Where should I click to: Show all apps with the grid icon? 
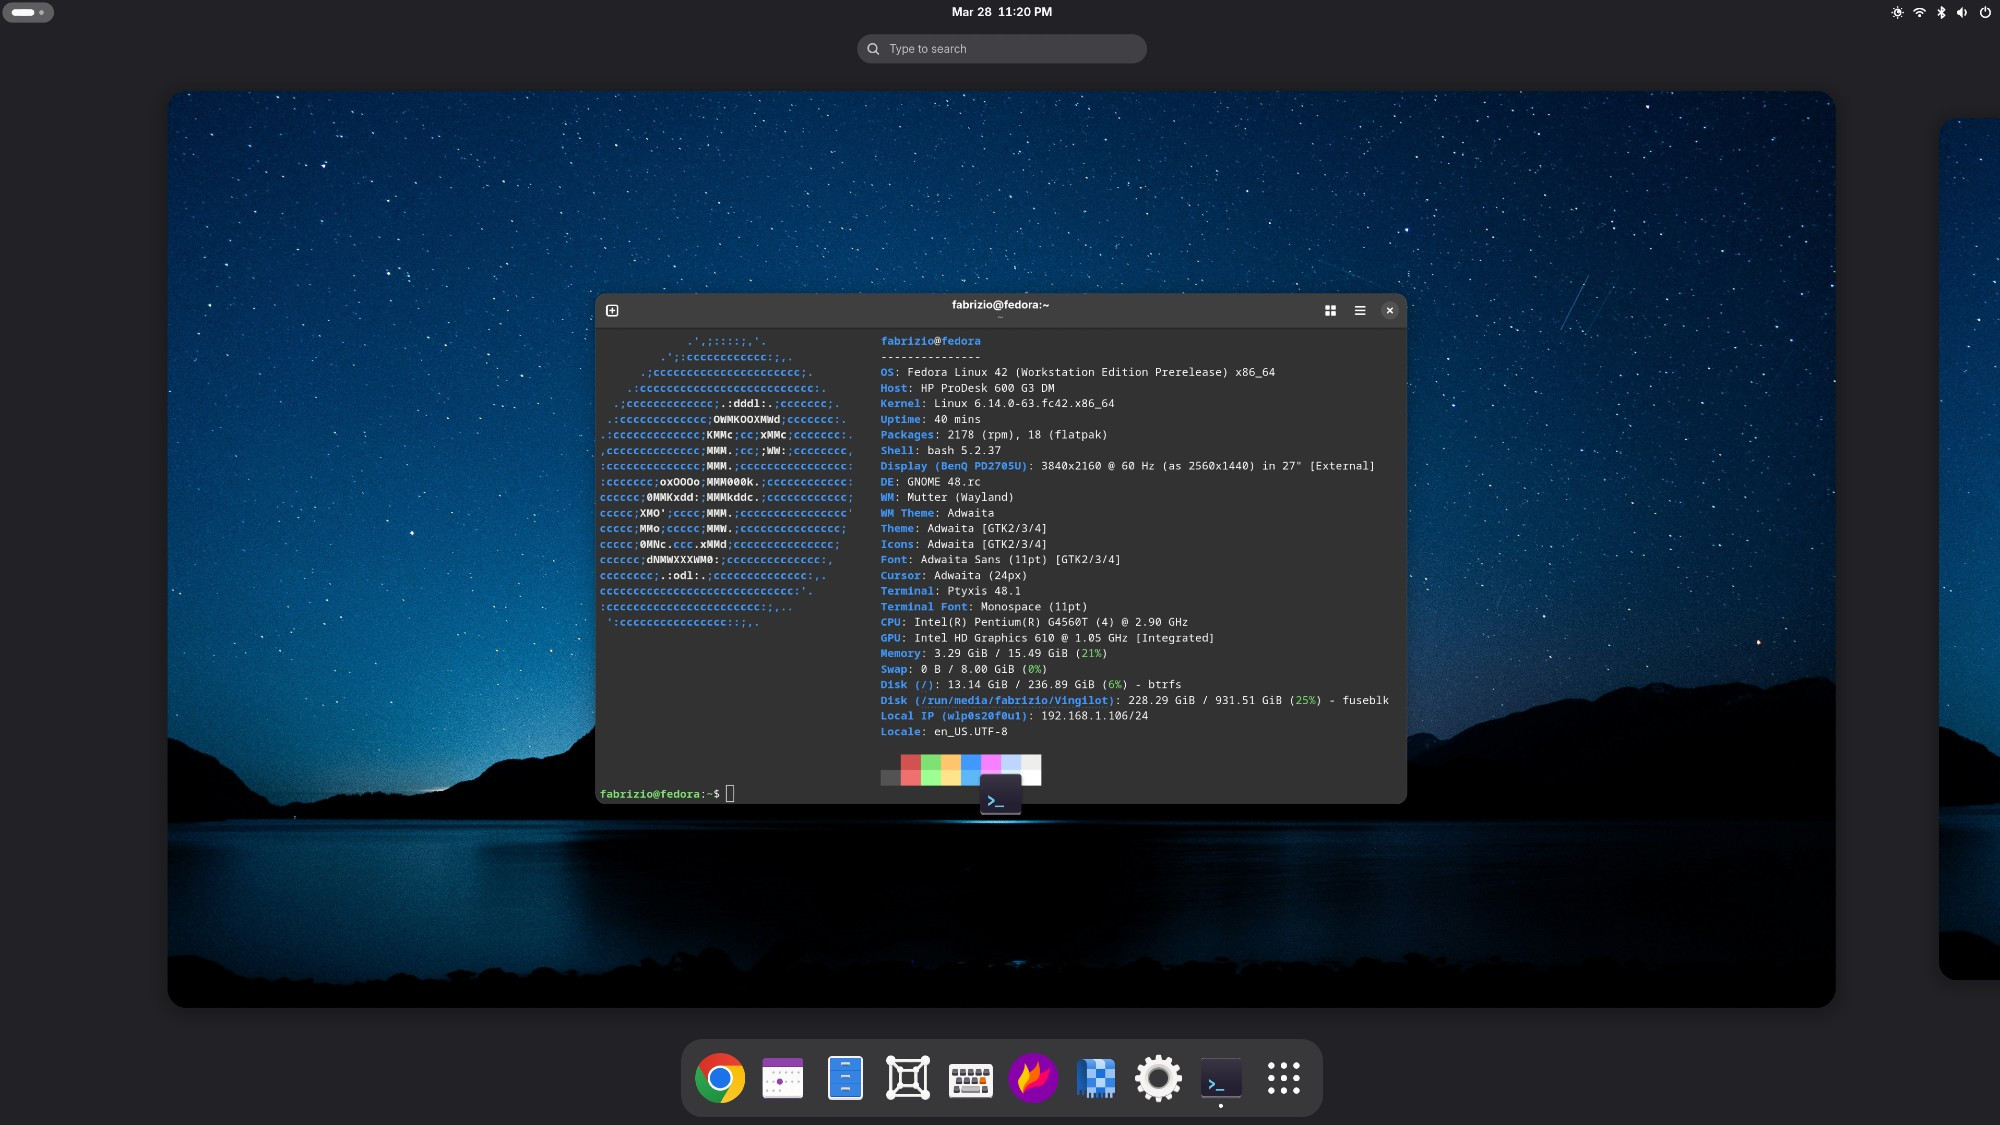point(1284,1078)
